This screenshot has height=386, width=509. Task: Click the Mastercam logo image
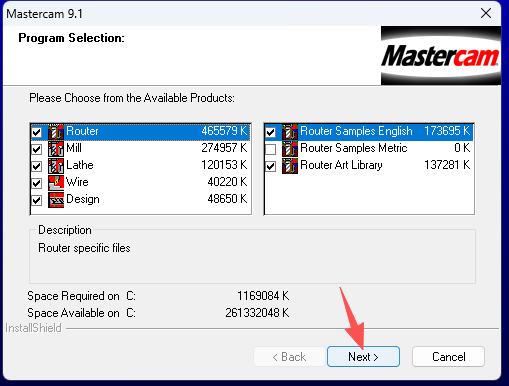441,56
